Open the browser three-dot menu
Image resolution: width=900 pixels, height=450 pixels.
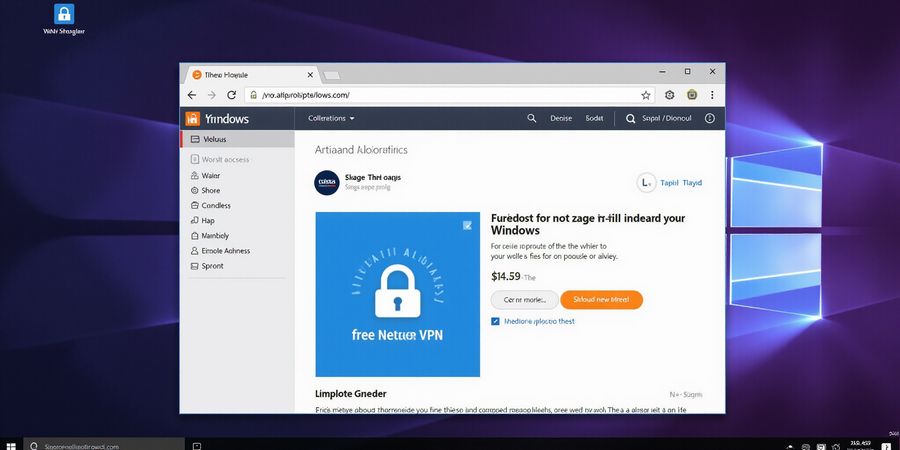[x=712, y=95]
